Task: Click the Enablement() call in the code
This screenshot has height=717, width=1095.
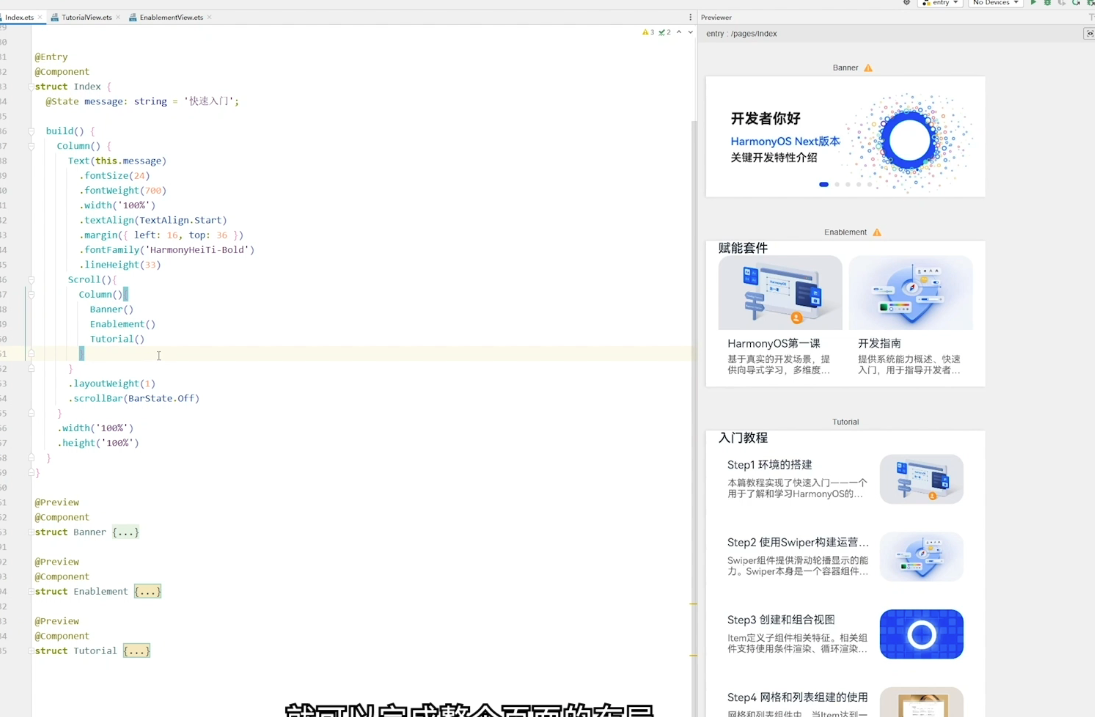Action: (122, 324)
